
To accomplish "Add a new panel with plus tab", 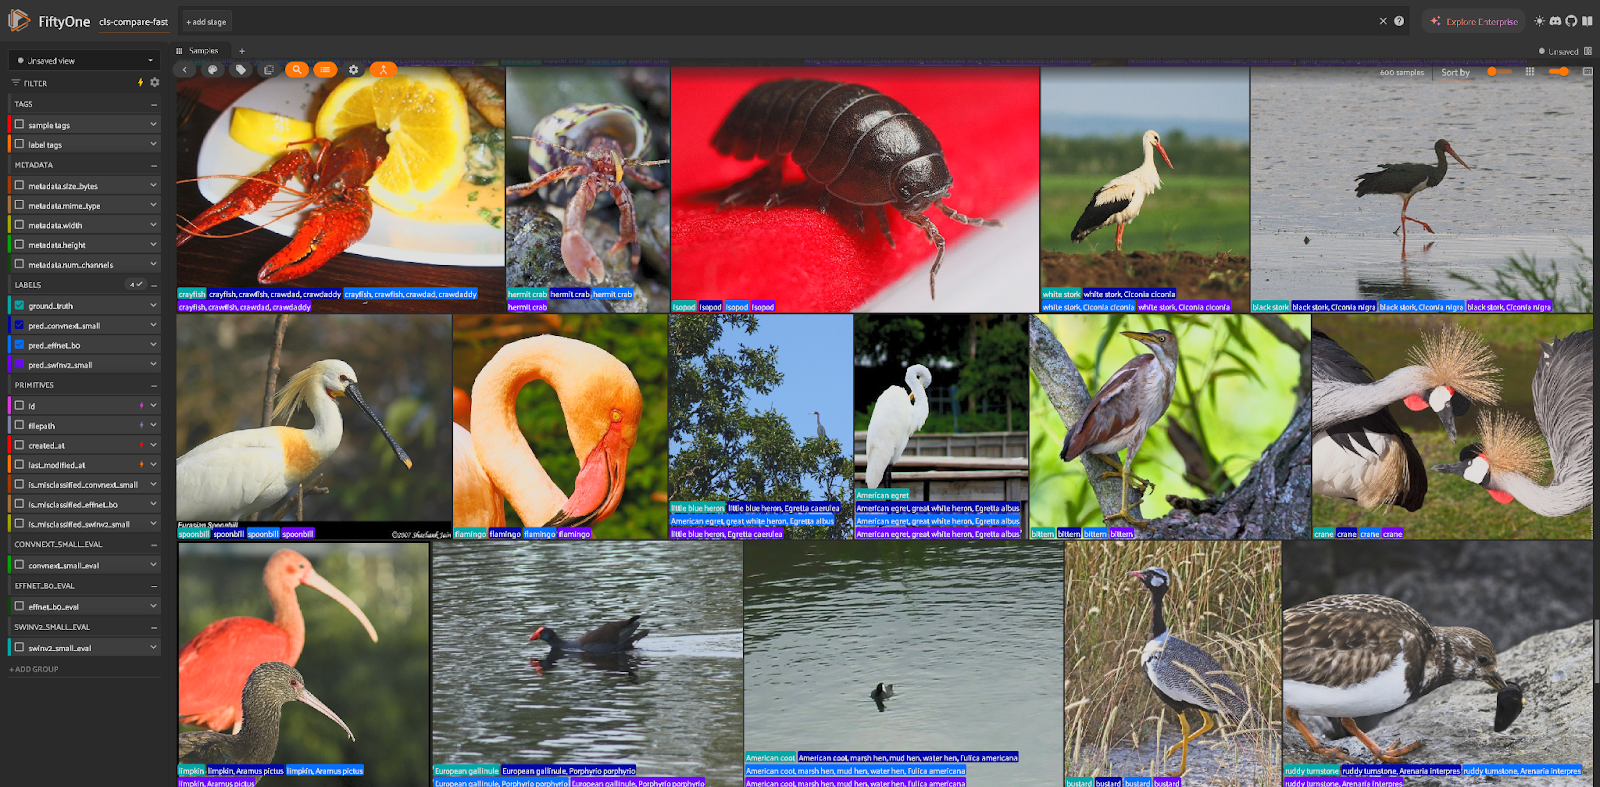I will click(241, 51).
